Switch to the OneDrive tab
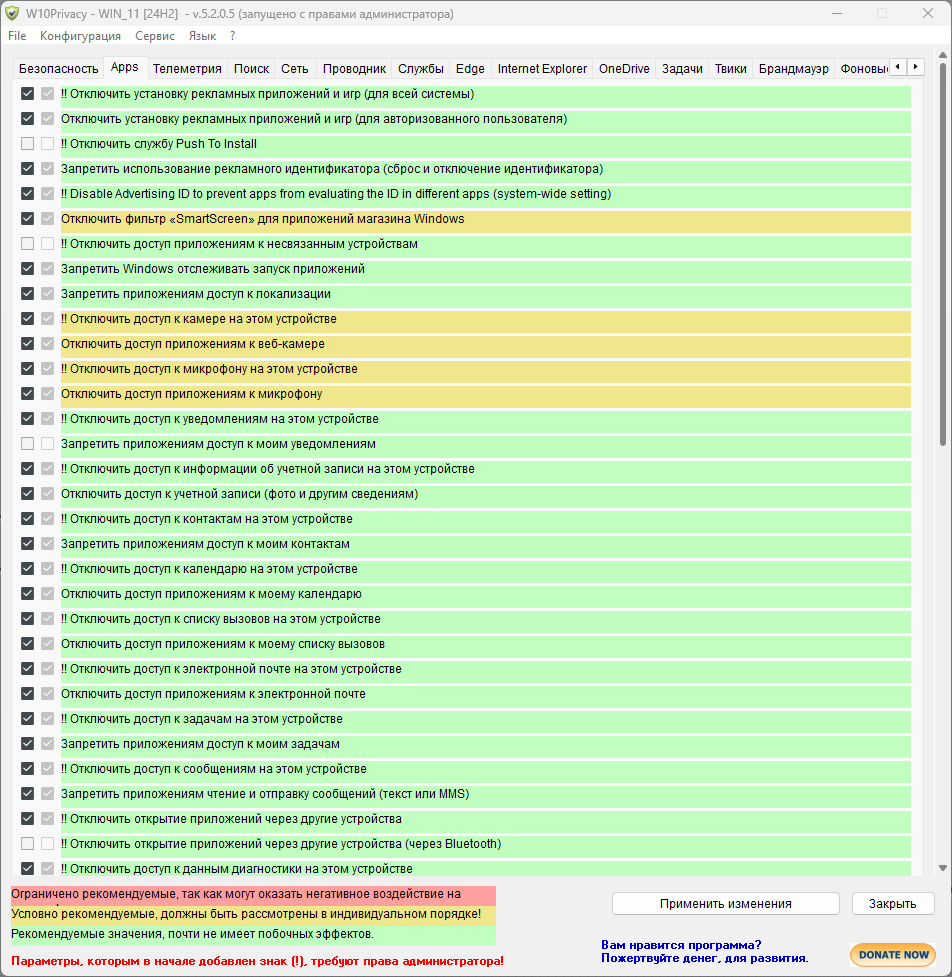 coord(624,69)
